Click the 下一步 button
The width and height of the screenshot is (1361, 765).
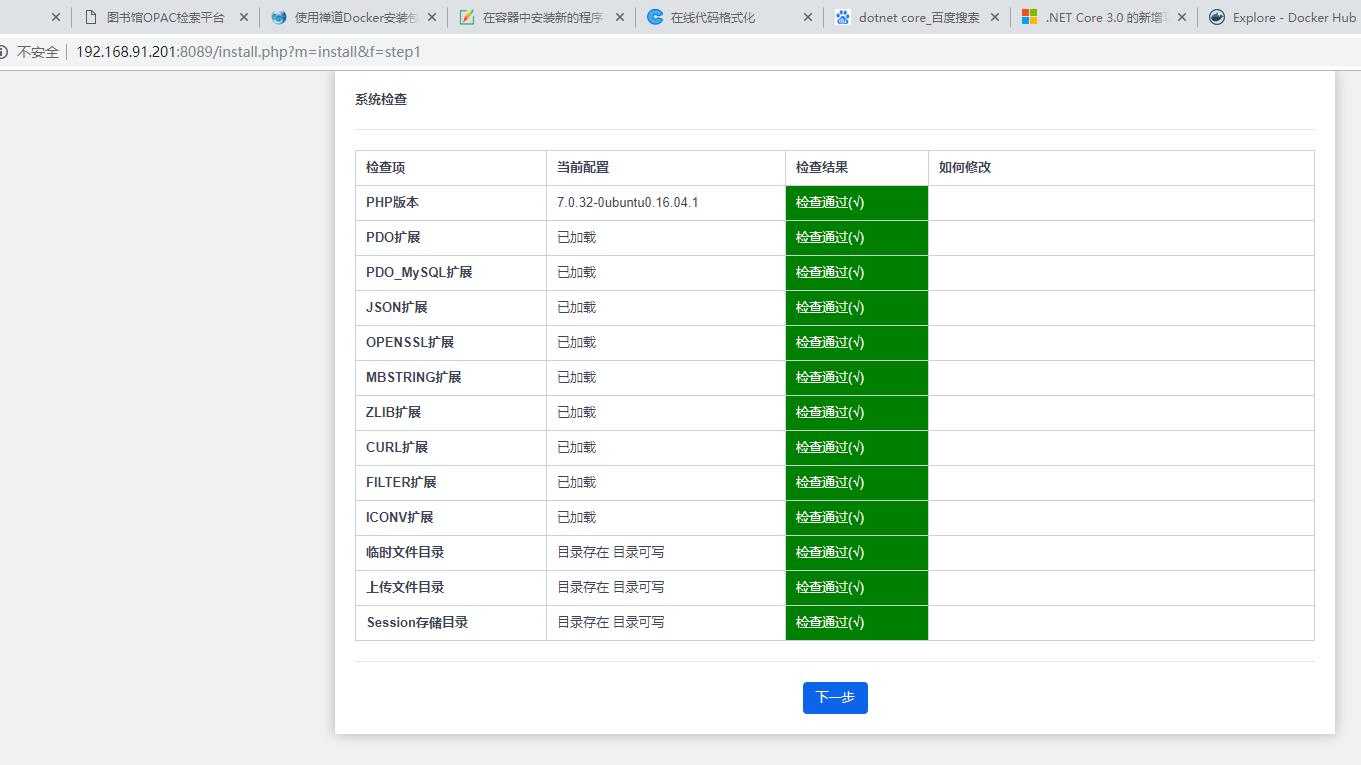(835, 698)
